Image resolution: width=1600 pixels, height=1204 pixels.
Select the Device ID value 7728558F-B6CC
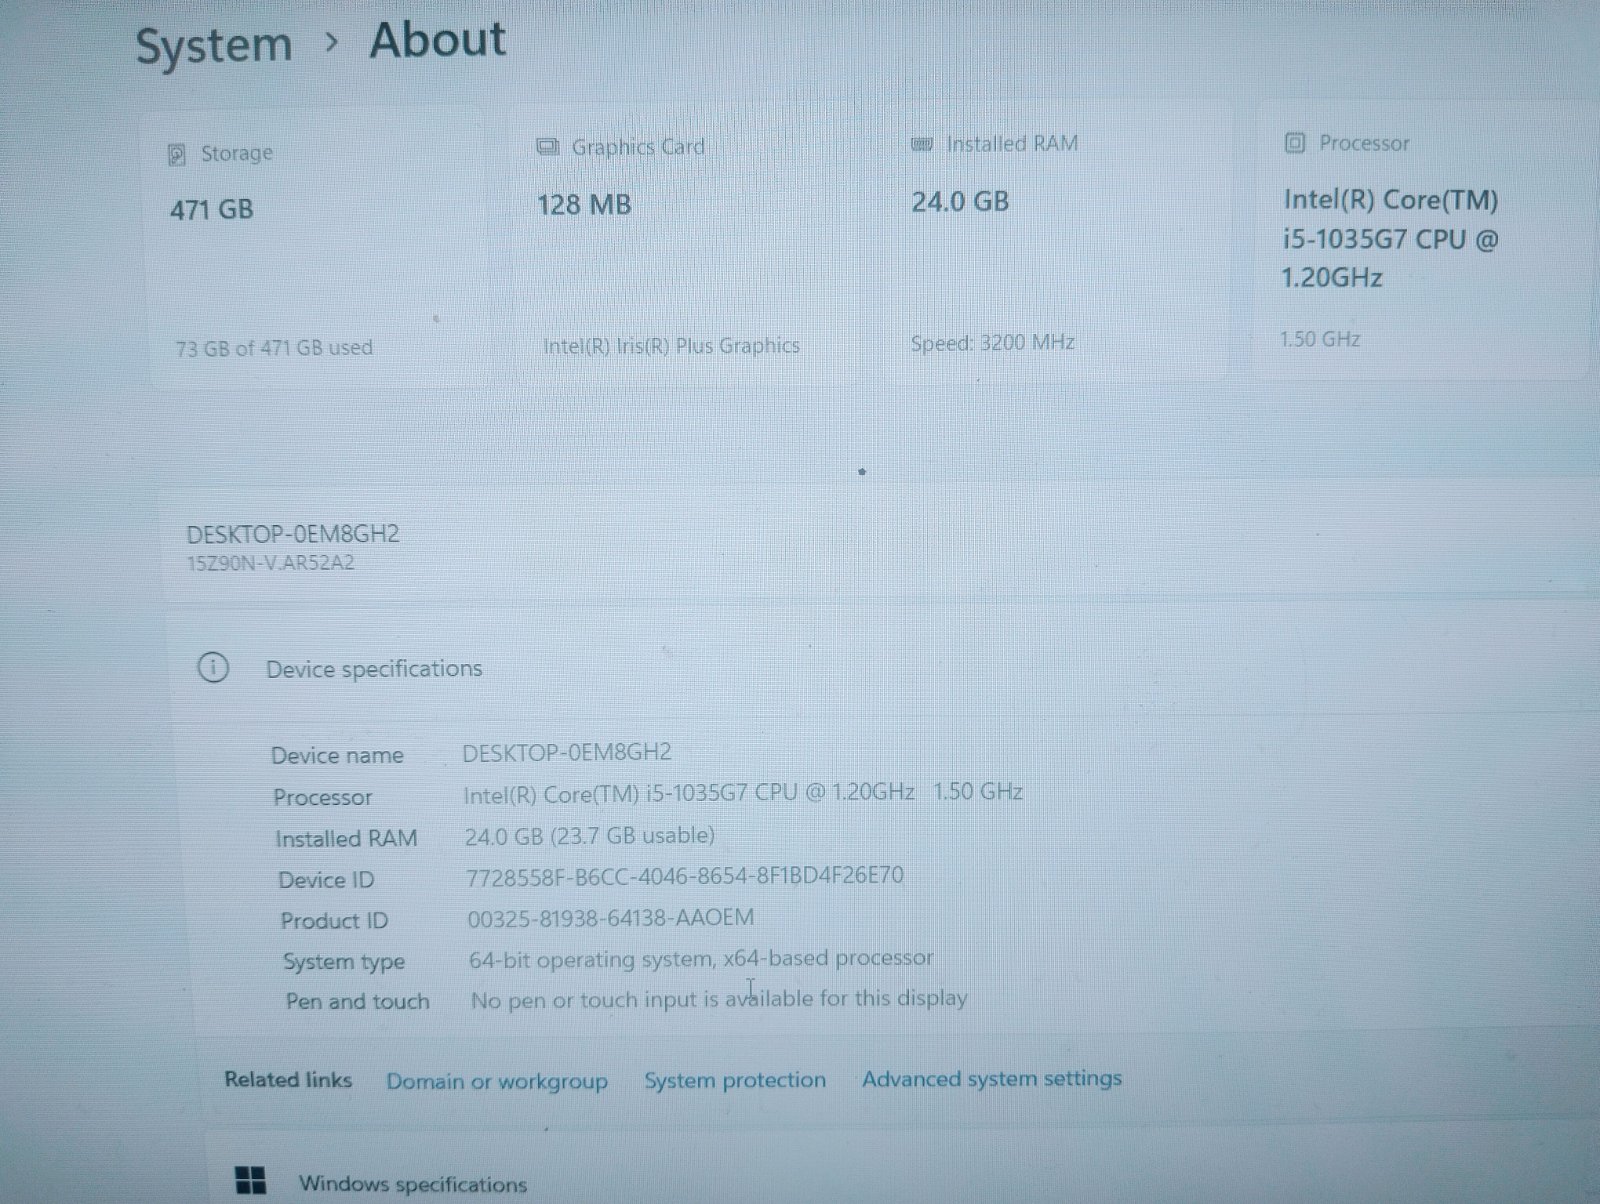pyautogui.click(x=685, y=877)
